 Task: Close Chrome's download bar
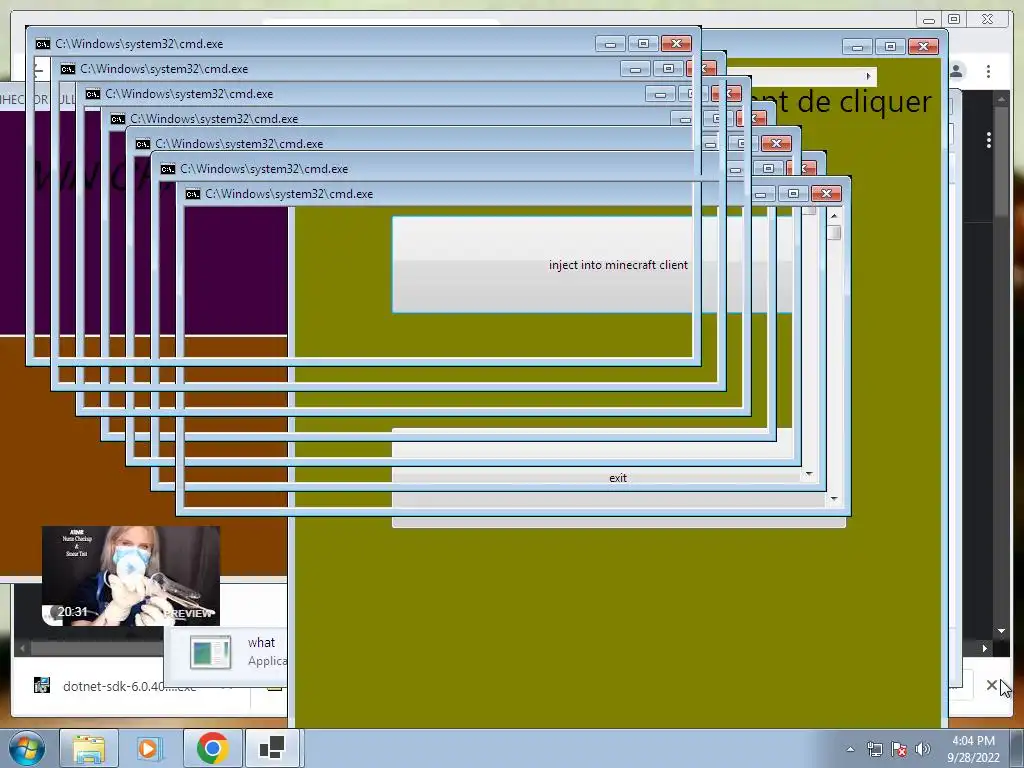tap(991, 685)
